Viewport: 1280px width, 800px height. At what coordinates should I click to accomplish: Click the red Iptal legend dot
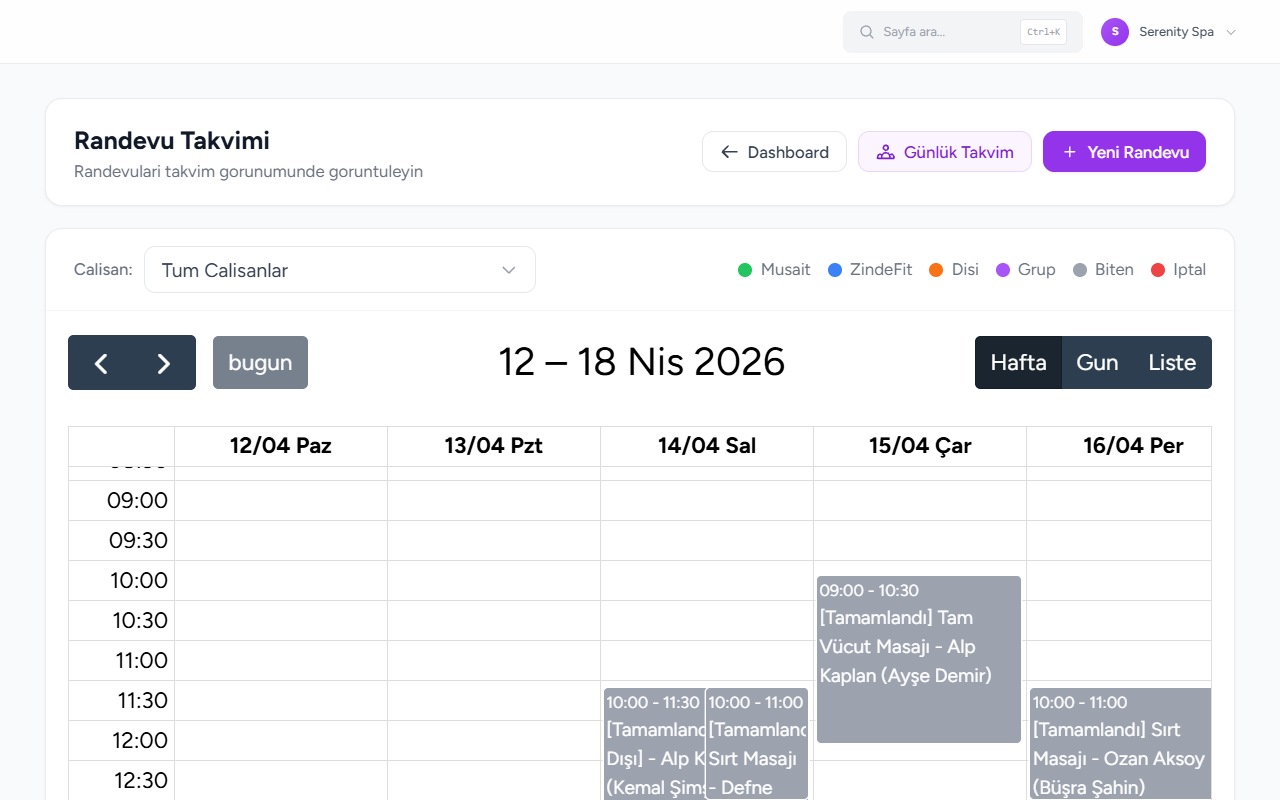point(1158,270)
